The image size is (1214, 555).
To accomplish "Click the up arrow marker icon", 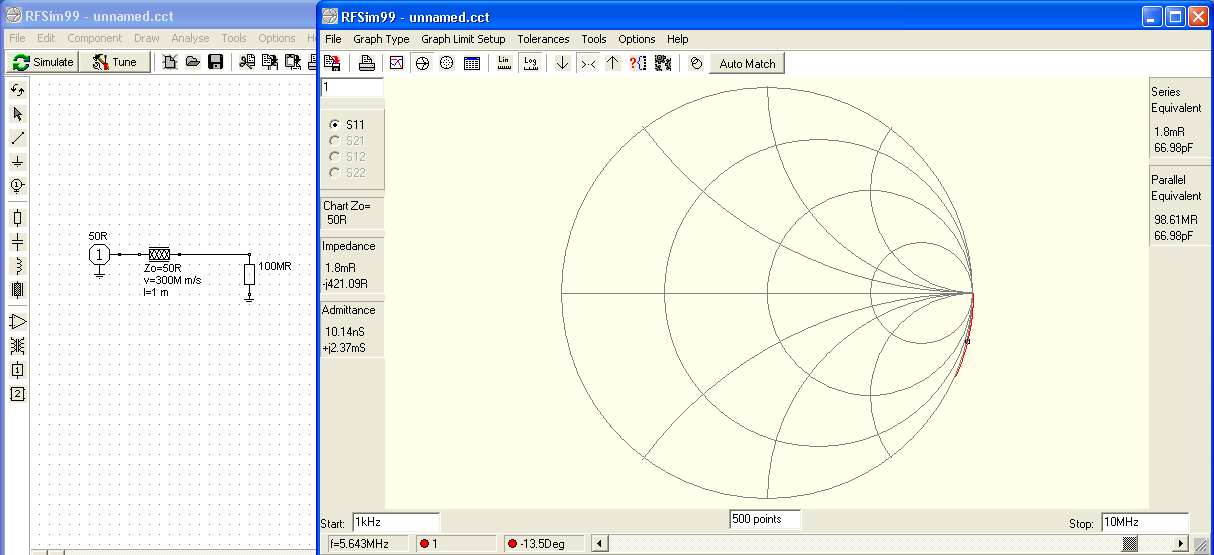I will 612,63.
